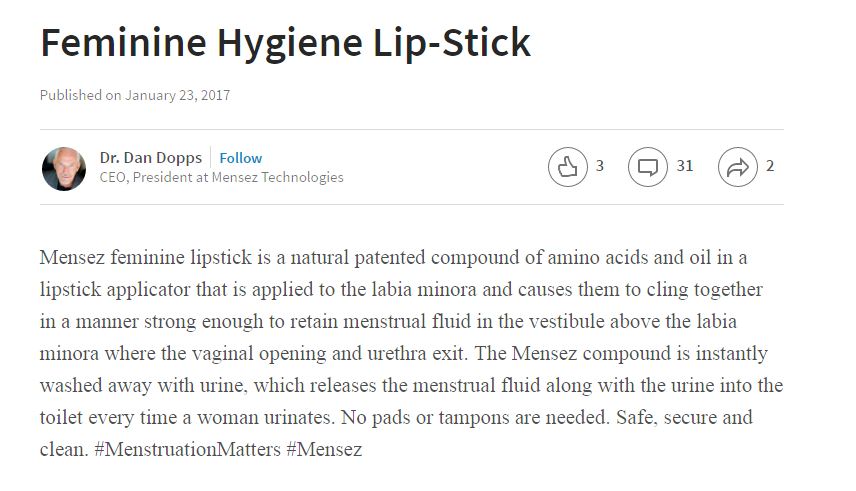The width and height of the screenshot is (856, 491).
Task: Click author name Dr. Dan Dopps
Action: (151, 158)
